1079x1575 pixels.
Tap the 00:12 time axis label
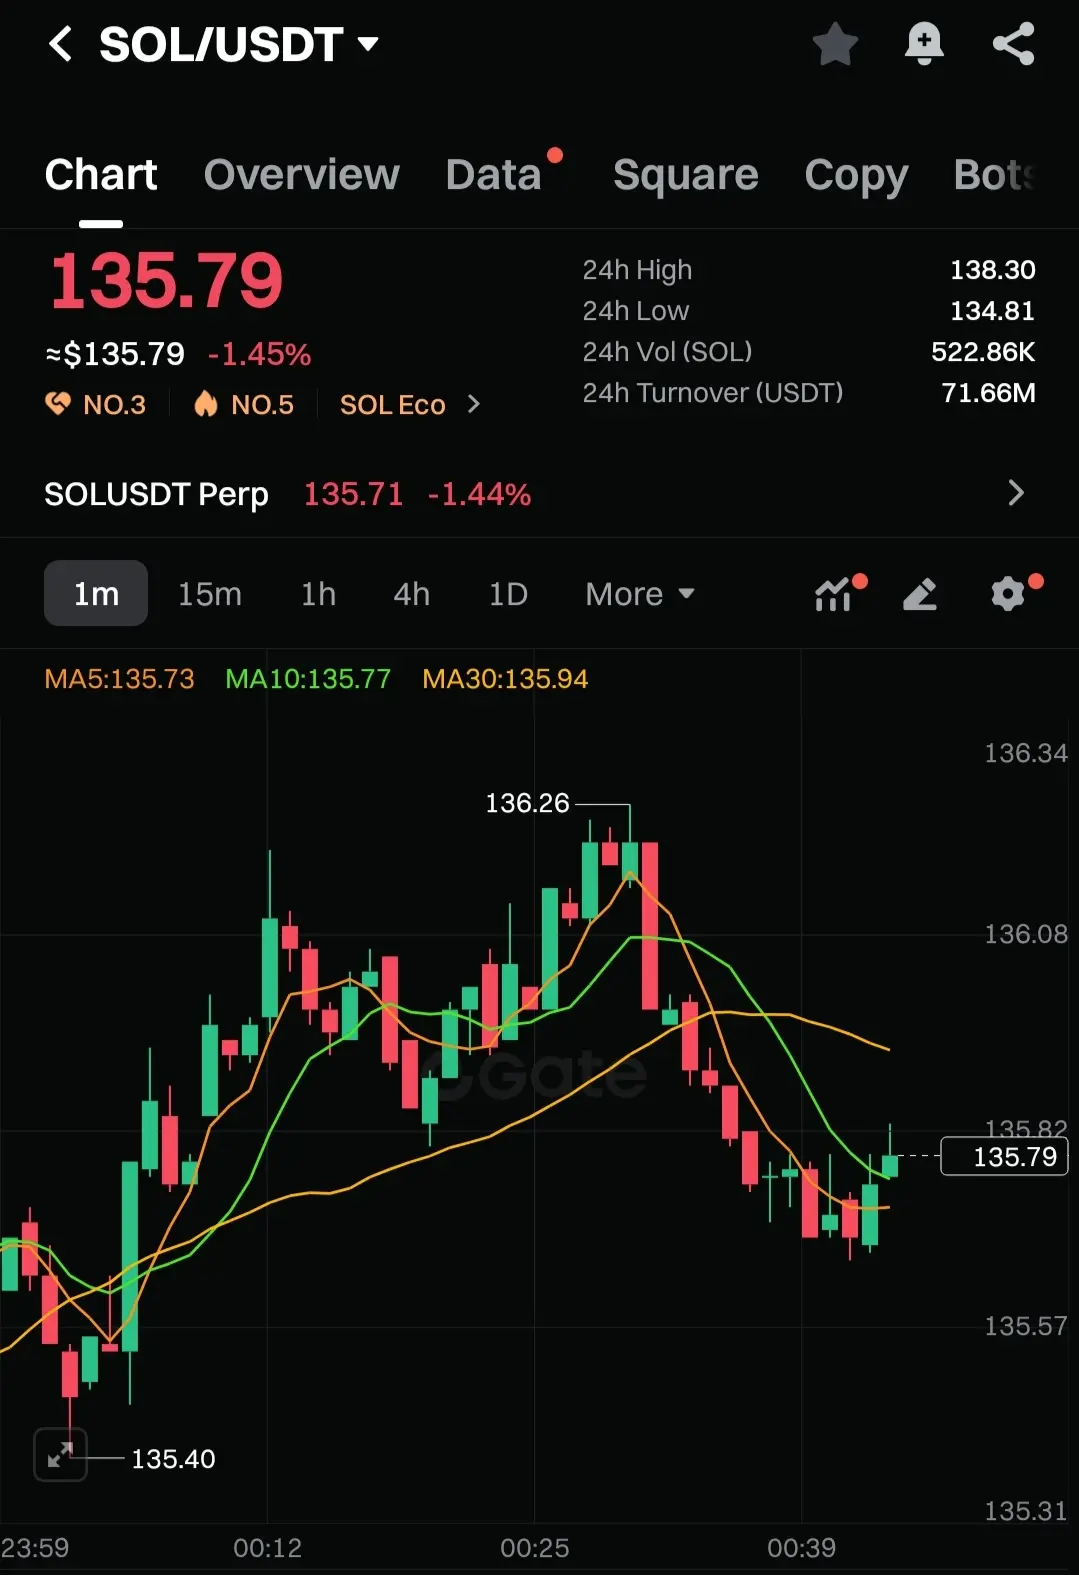(267, 1548)
